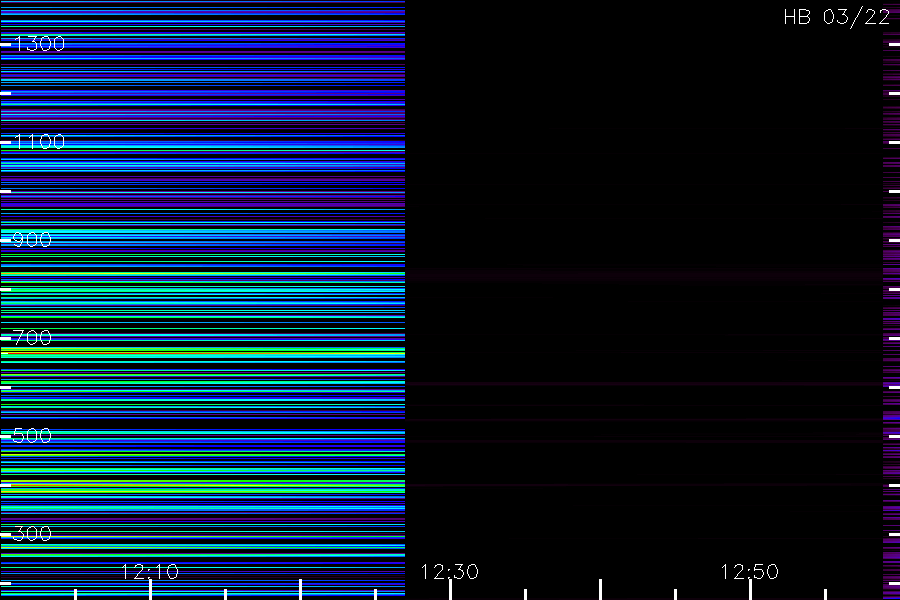Select the tick mark below 12:10
Viewport: 900px width, 600px height.
(x=150, y=590)
